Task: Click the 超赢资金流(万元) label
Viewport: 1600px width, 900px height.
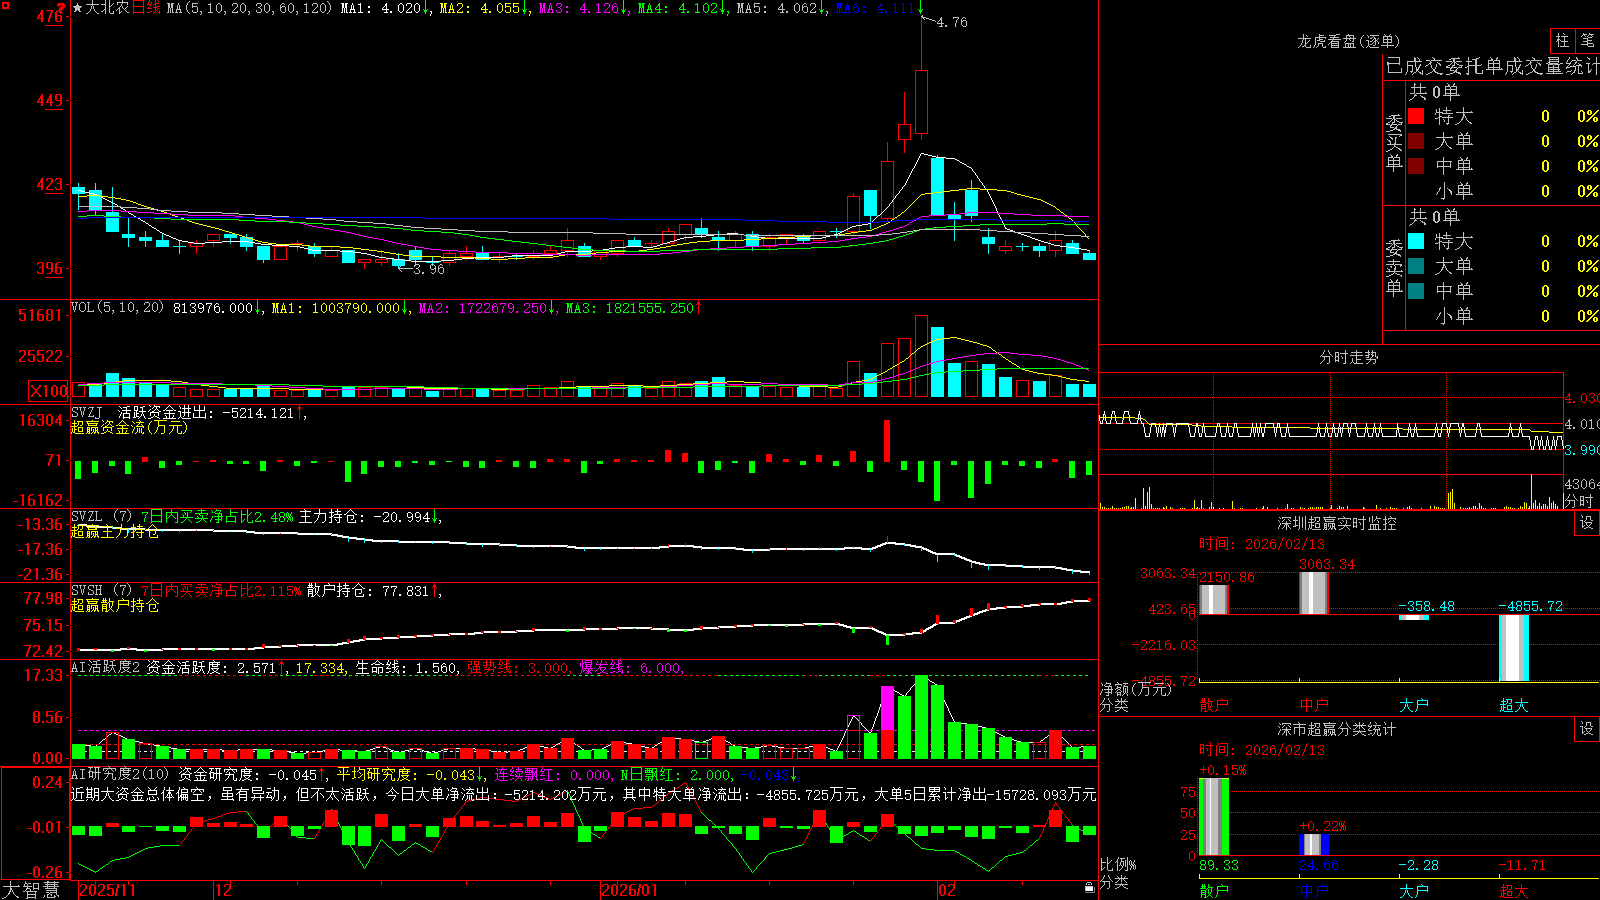Action: (129, 427)
